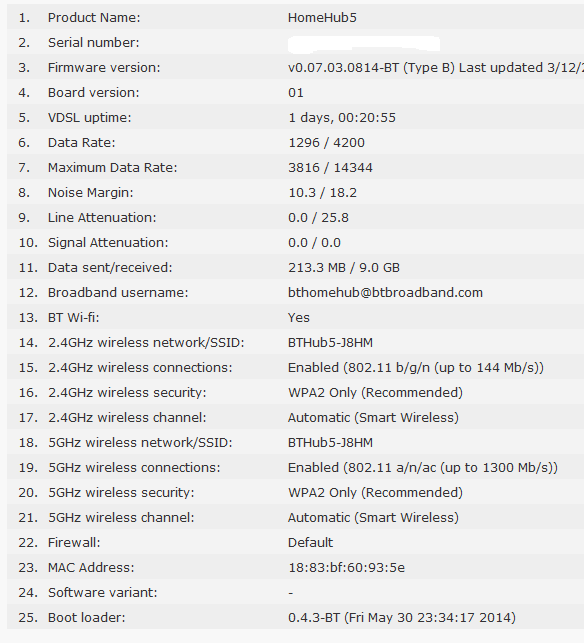The height and width of the screenshot is (643, 584).
Task: Click the 5GHz wireless channel label
Action: pyautogui.click(x=121, y=518)
